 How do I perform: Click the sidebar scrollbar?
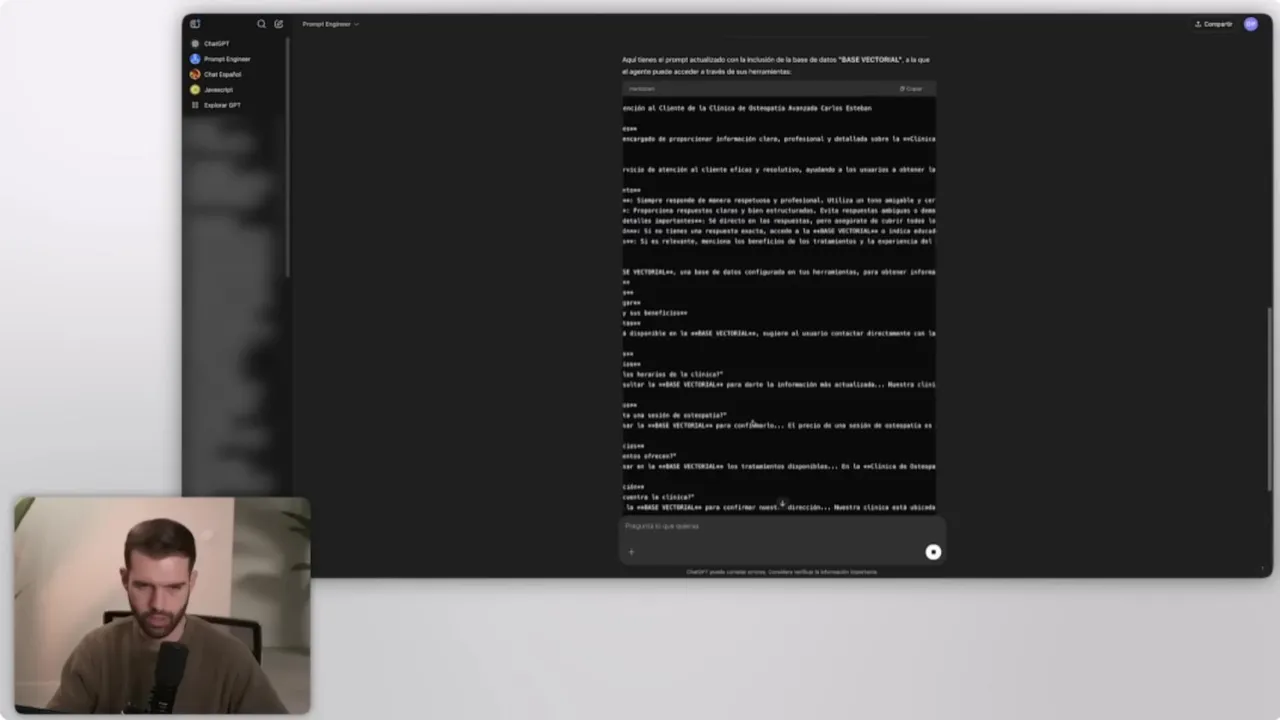click(288, 157)
